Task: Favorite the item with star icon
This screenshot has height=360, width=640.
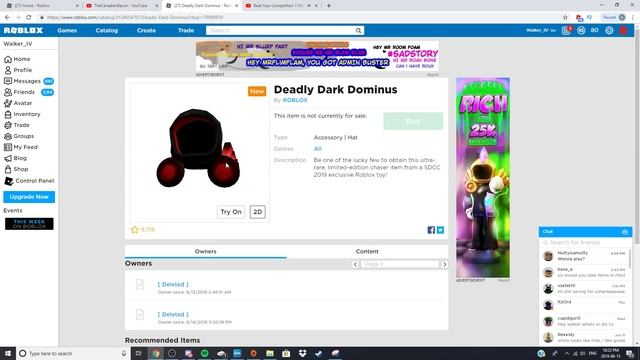Action: [135, 230]
